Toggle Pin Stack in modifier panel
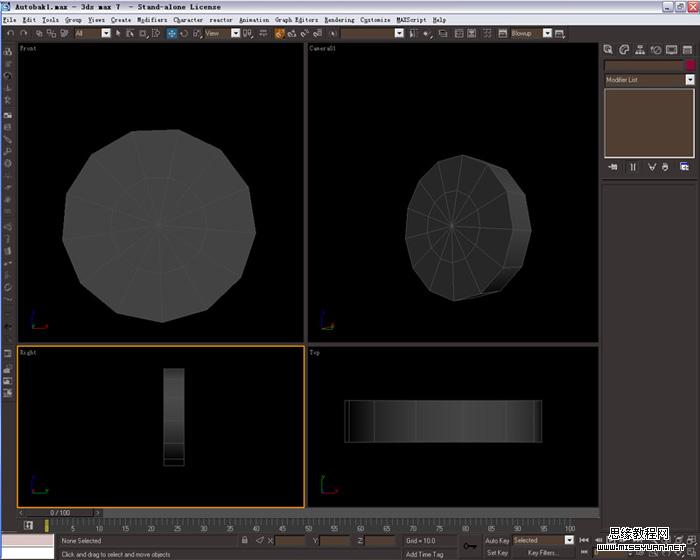Screen dimensions: 700x560 pyautogui.click(x=613, y=167)
